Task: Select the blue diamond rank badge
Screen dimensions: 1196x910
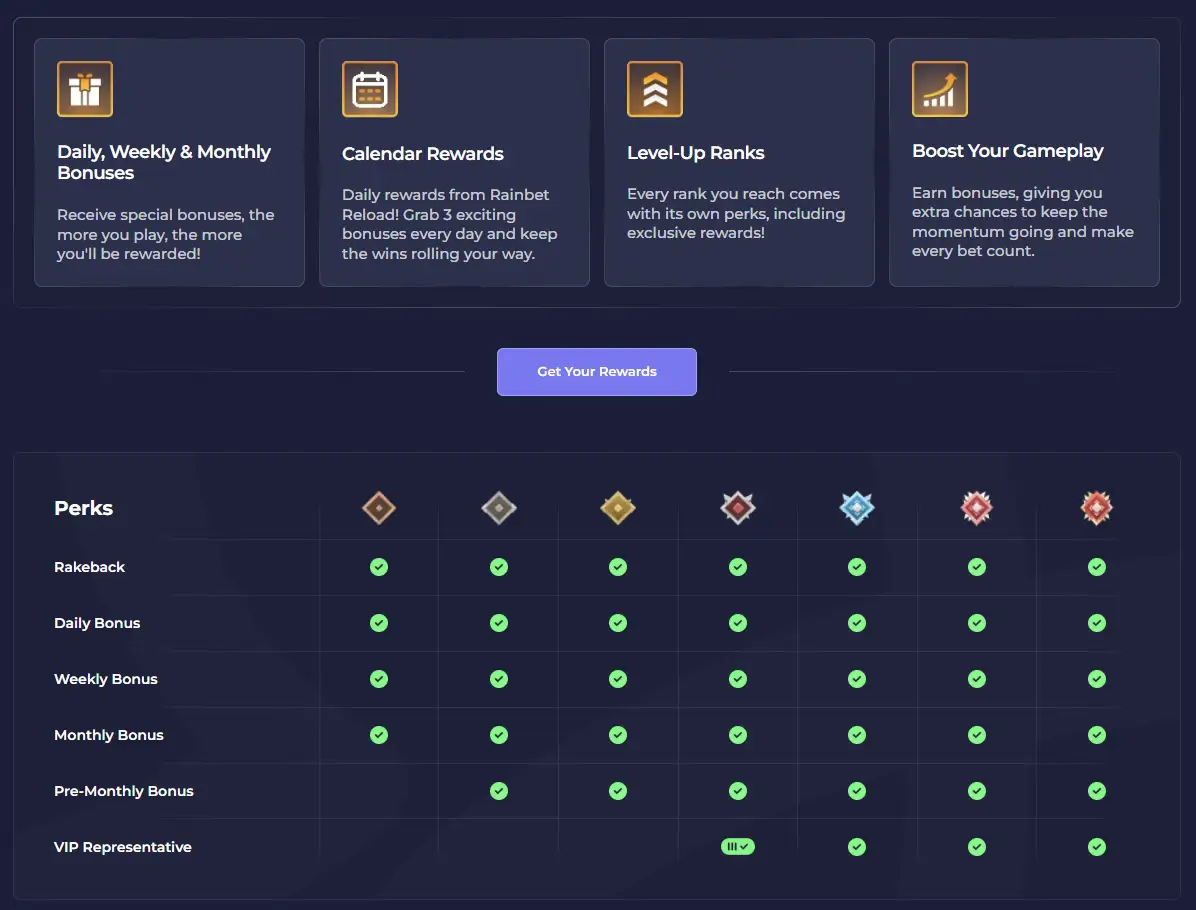Action: point(857,507)
